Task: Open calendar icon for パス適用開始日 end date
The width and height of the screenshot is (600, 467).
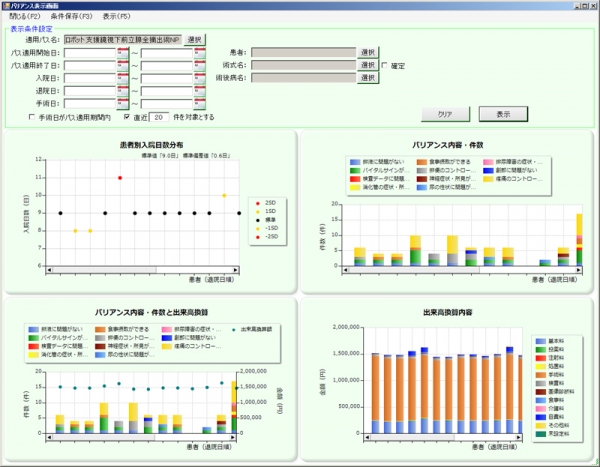Action: 199,52
